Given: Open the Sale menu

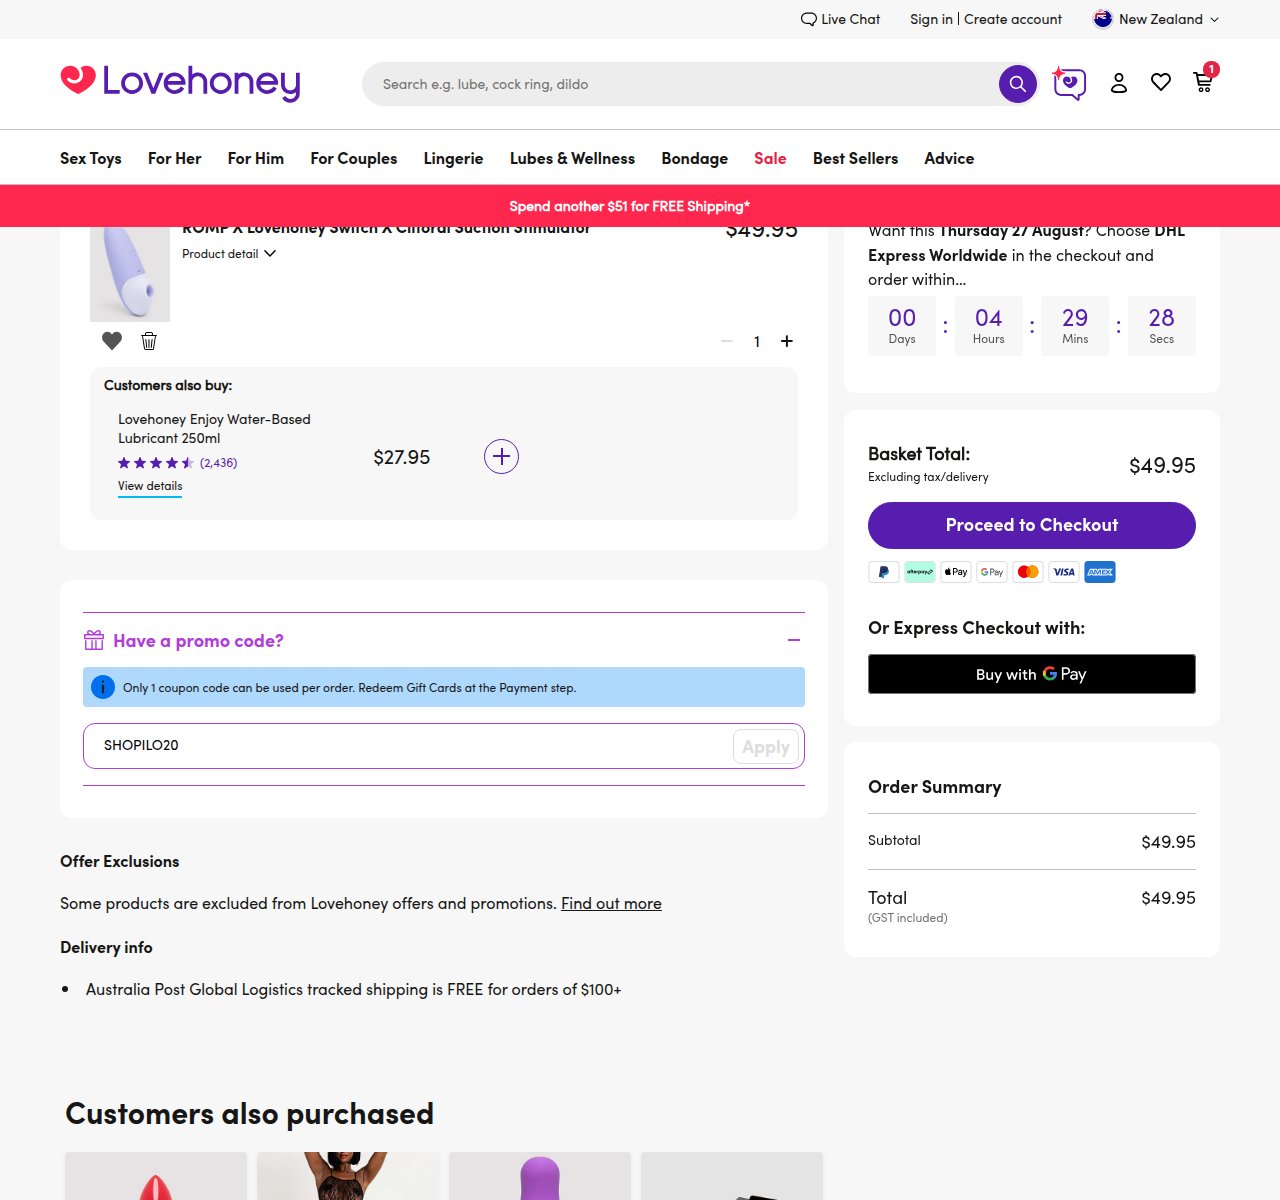Looking at the screenshot, I should (x=770, y=158).
